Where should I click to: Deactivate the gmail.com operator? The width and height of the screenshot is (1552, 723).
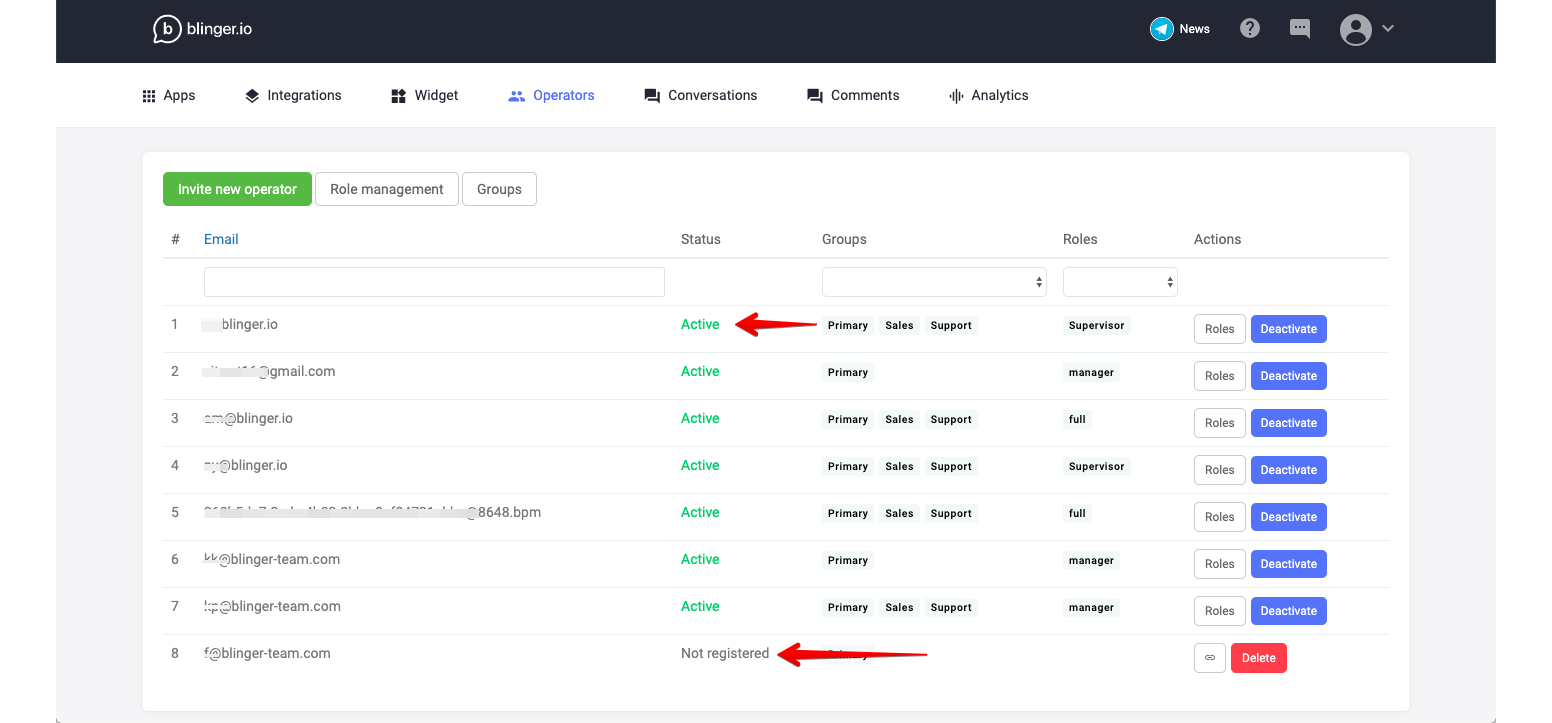coord(1289,376)
